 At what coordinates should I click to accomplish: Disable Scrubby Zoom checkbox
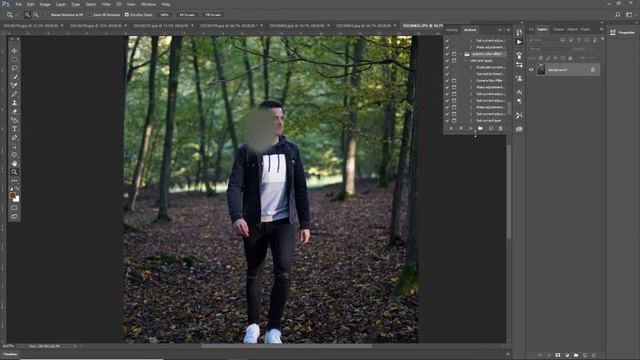(127, 15)
